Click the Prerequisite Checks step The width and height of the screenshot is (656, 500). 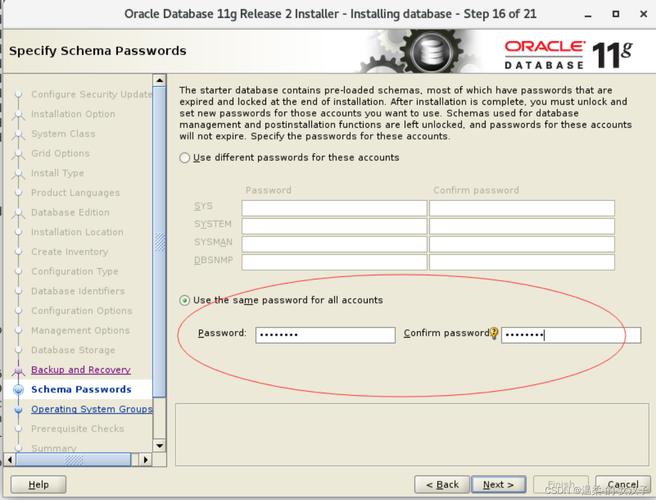[x=77, y=429]
